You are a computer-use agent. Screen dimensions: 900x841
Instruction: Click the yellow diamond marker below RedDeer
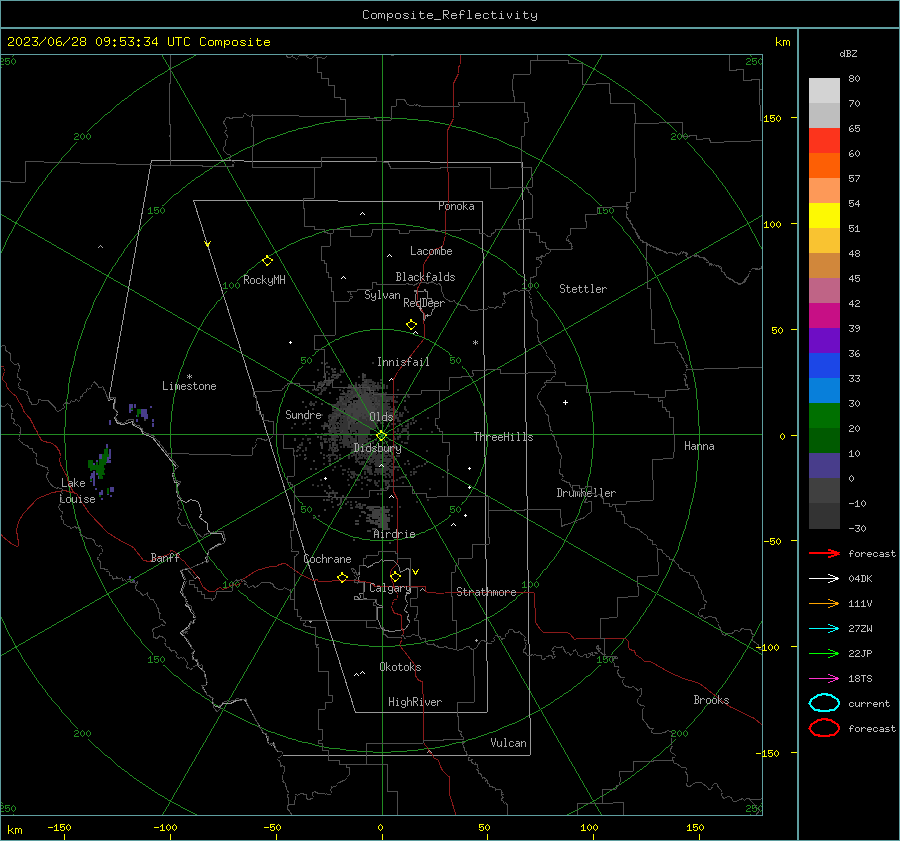411,325
